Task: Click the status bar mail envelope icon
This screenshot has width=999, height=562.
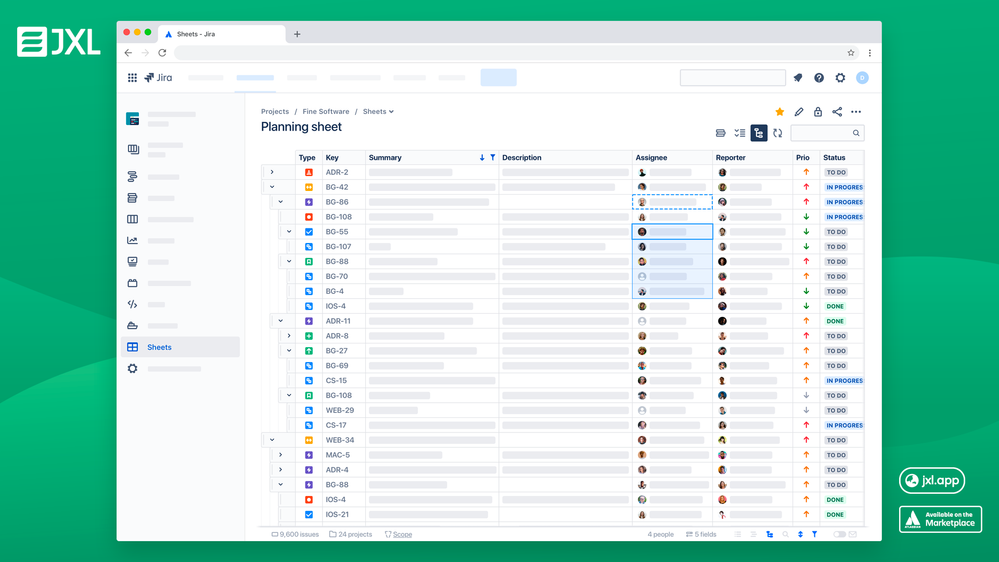Action: (853, 535)
